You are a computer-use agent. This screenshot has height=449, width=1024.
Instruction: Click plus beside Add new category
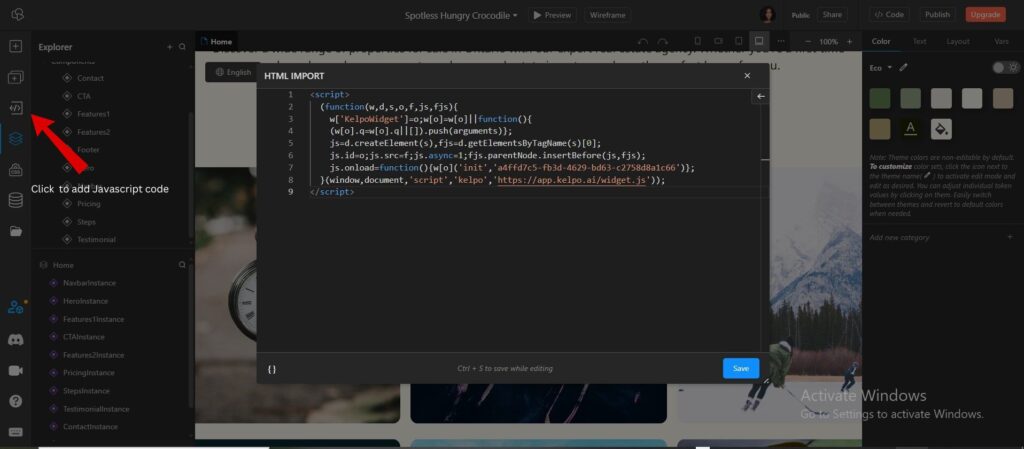pos(1010,237)
